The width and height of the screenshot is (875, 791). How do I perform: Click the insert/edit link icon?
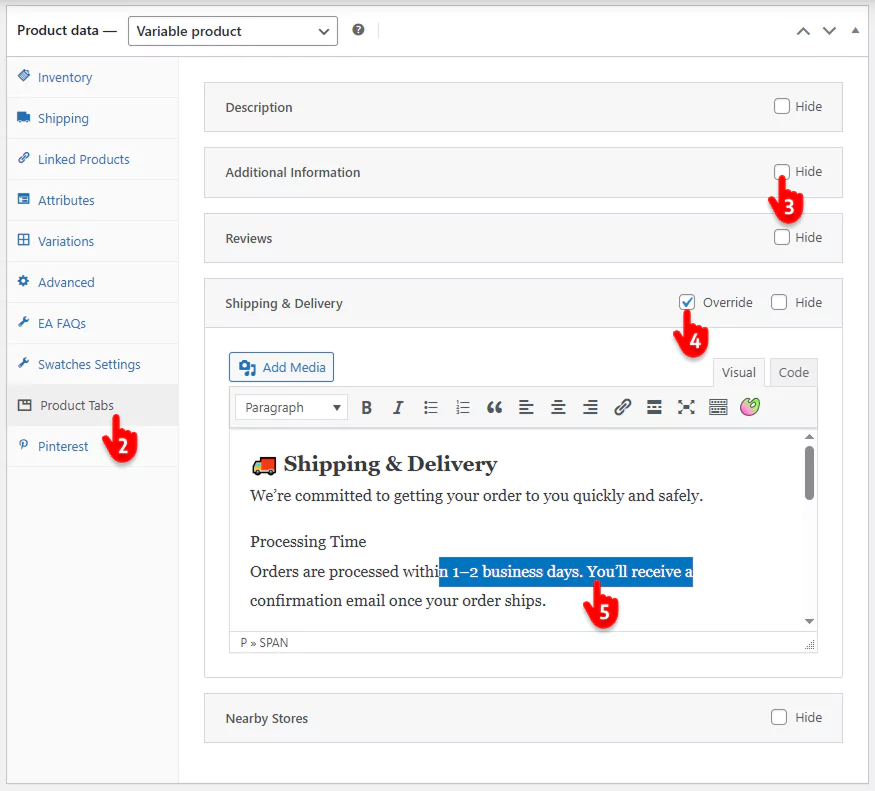[622, 408]
